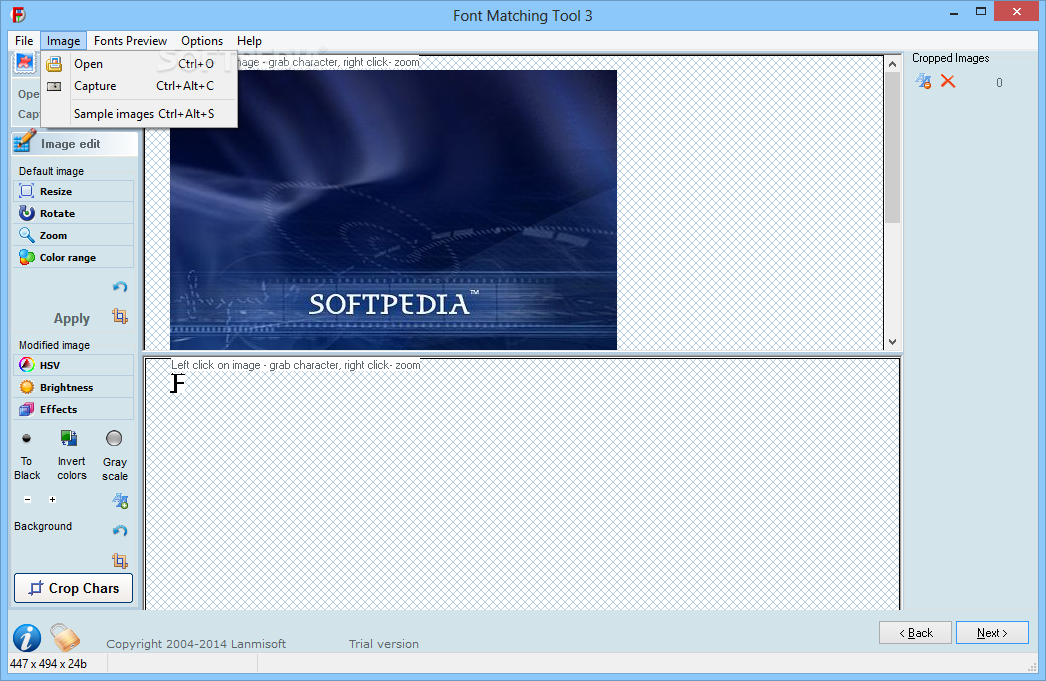Click the Zoom tool button
Screen dimensions: 1046x681
(x=73, y=235)
